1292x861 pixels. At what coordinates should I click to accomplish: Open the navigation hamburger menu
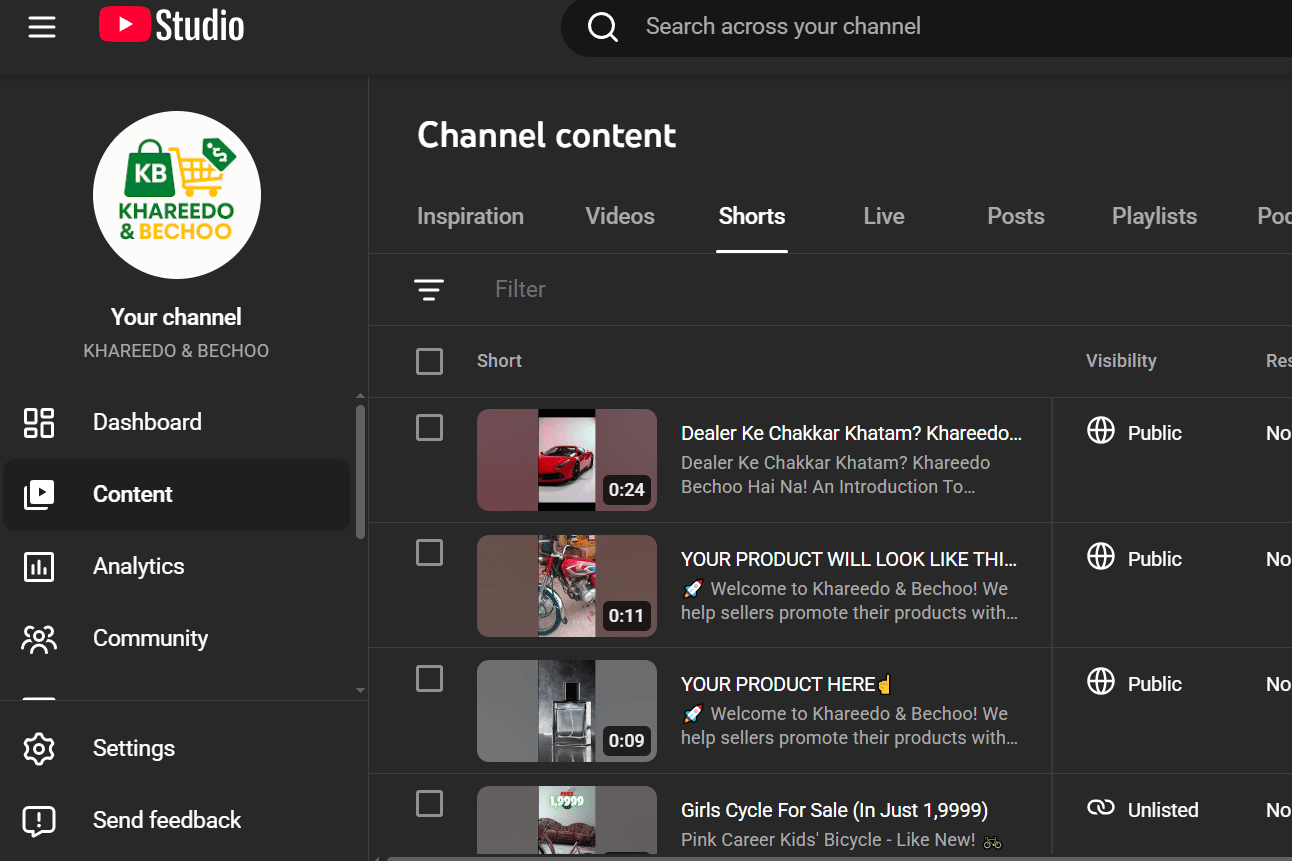coord(42,26)
